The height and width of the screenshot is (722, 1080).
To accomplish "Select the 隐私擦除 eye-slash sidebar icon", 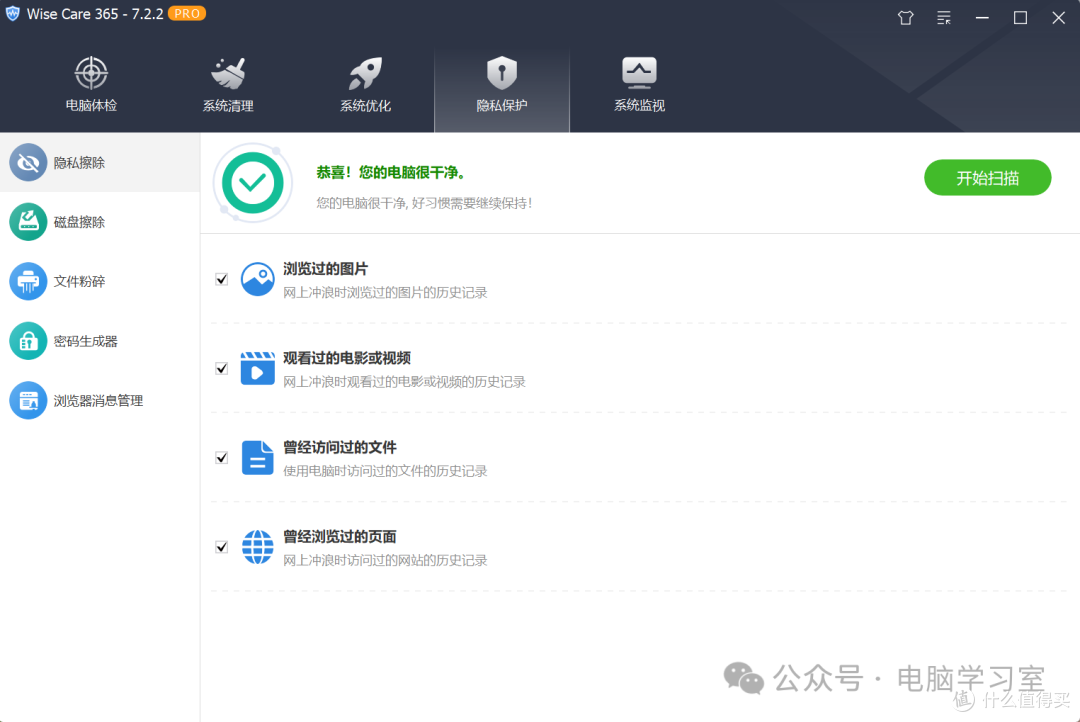I will coord(28,163).
